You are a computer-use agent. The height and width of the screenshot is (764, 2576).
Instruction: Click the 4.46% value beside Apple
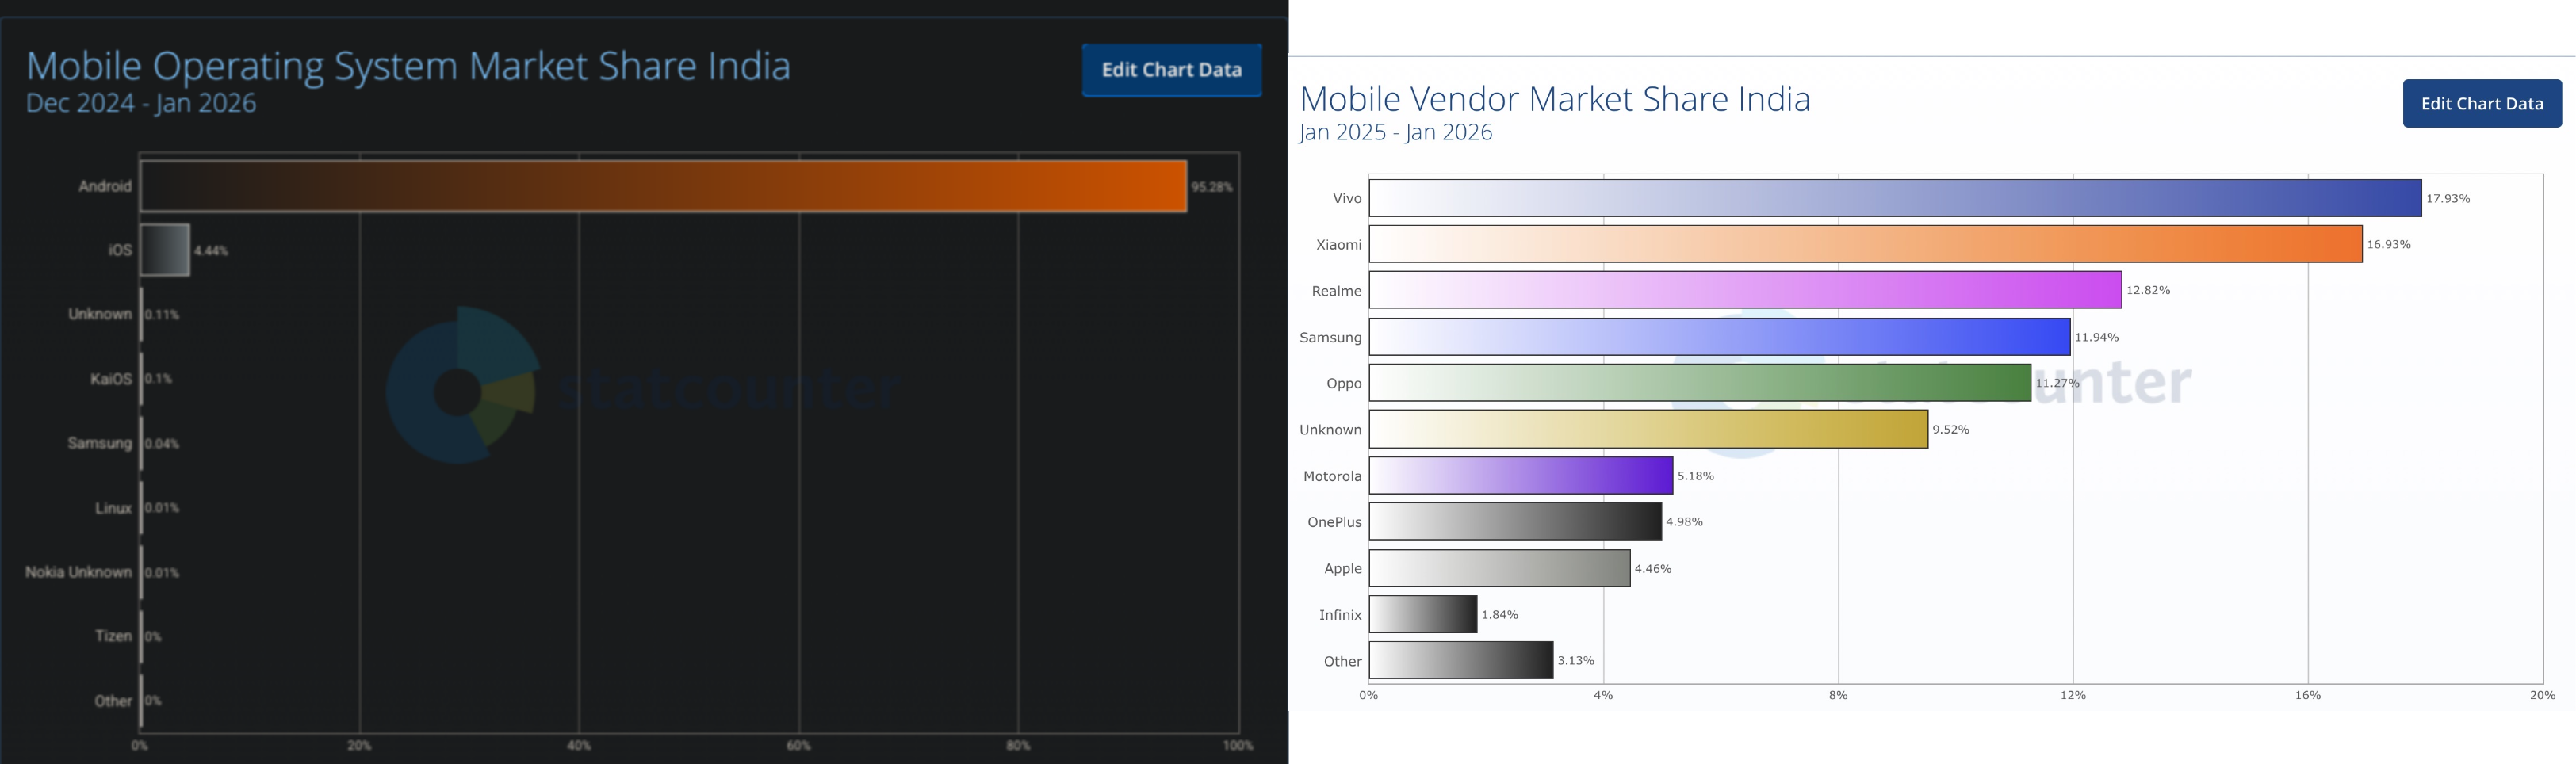click(x=1653, y=569)
